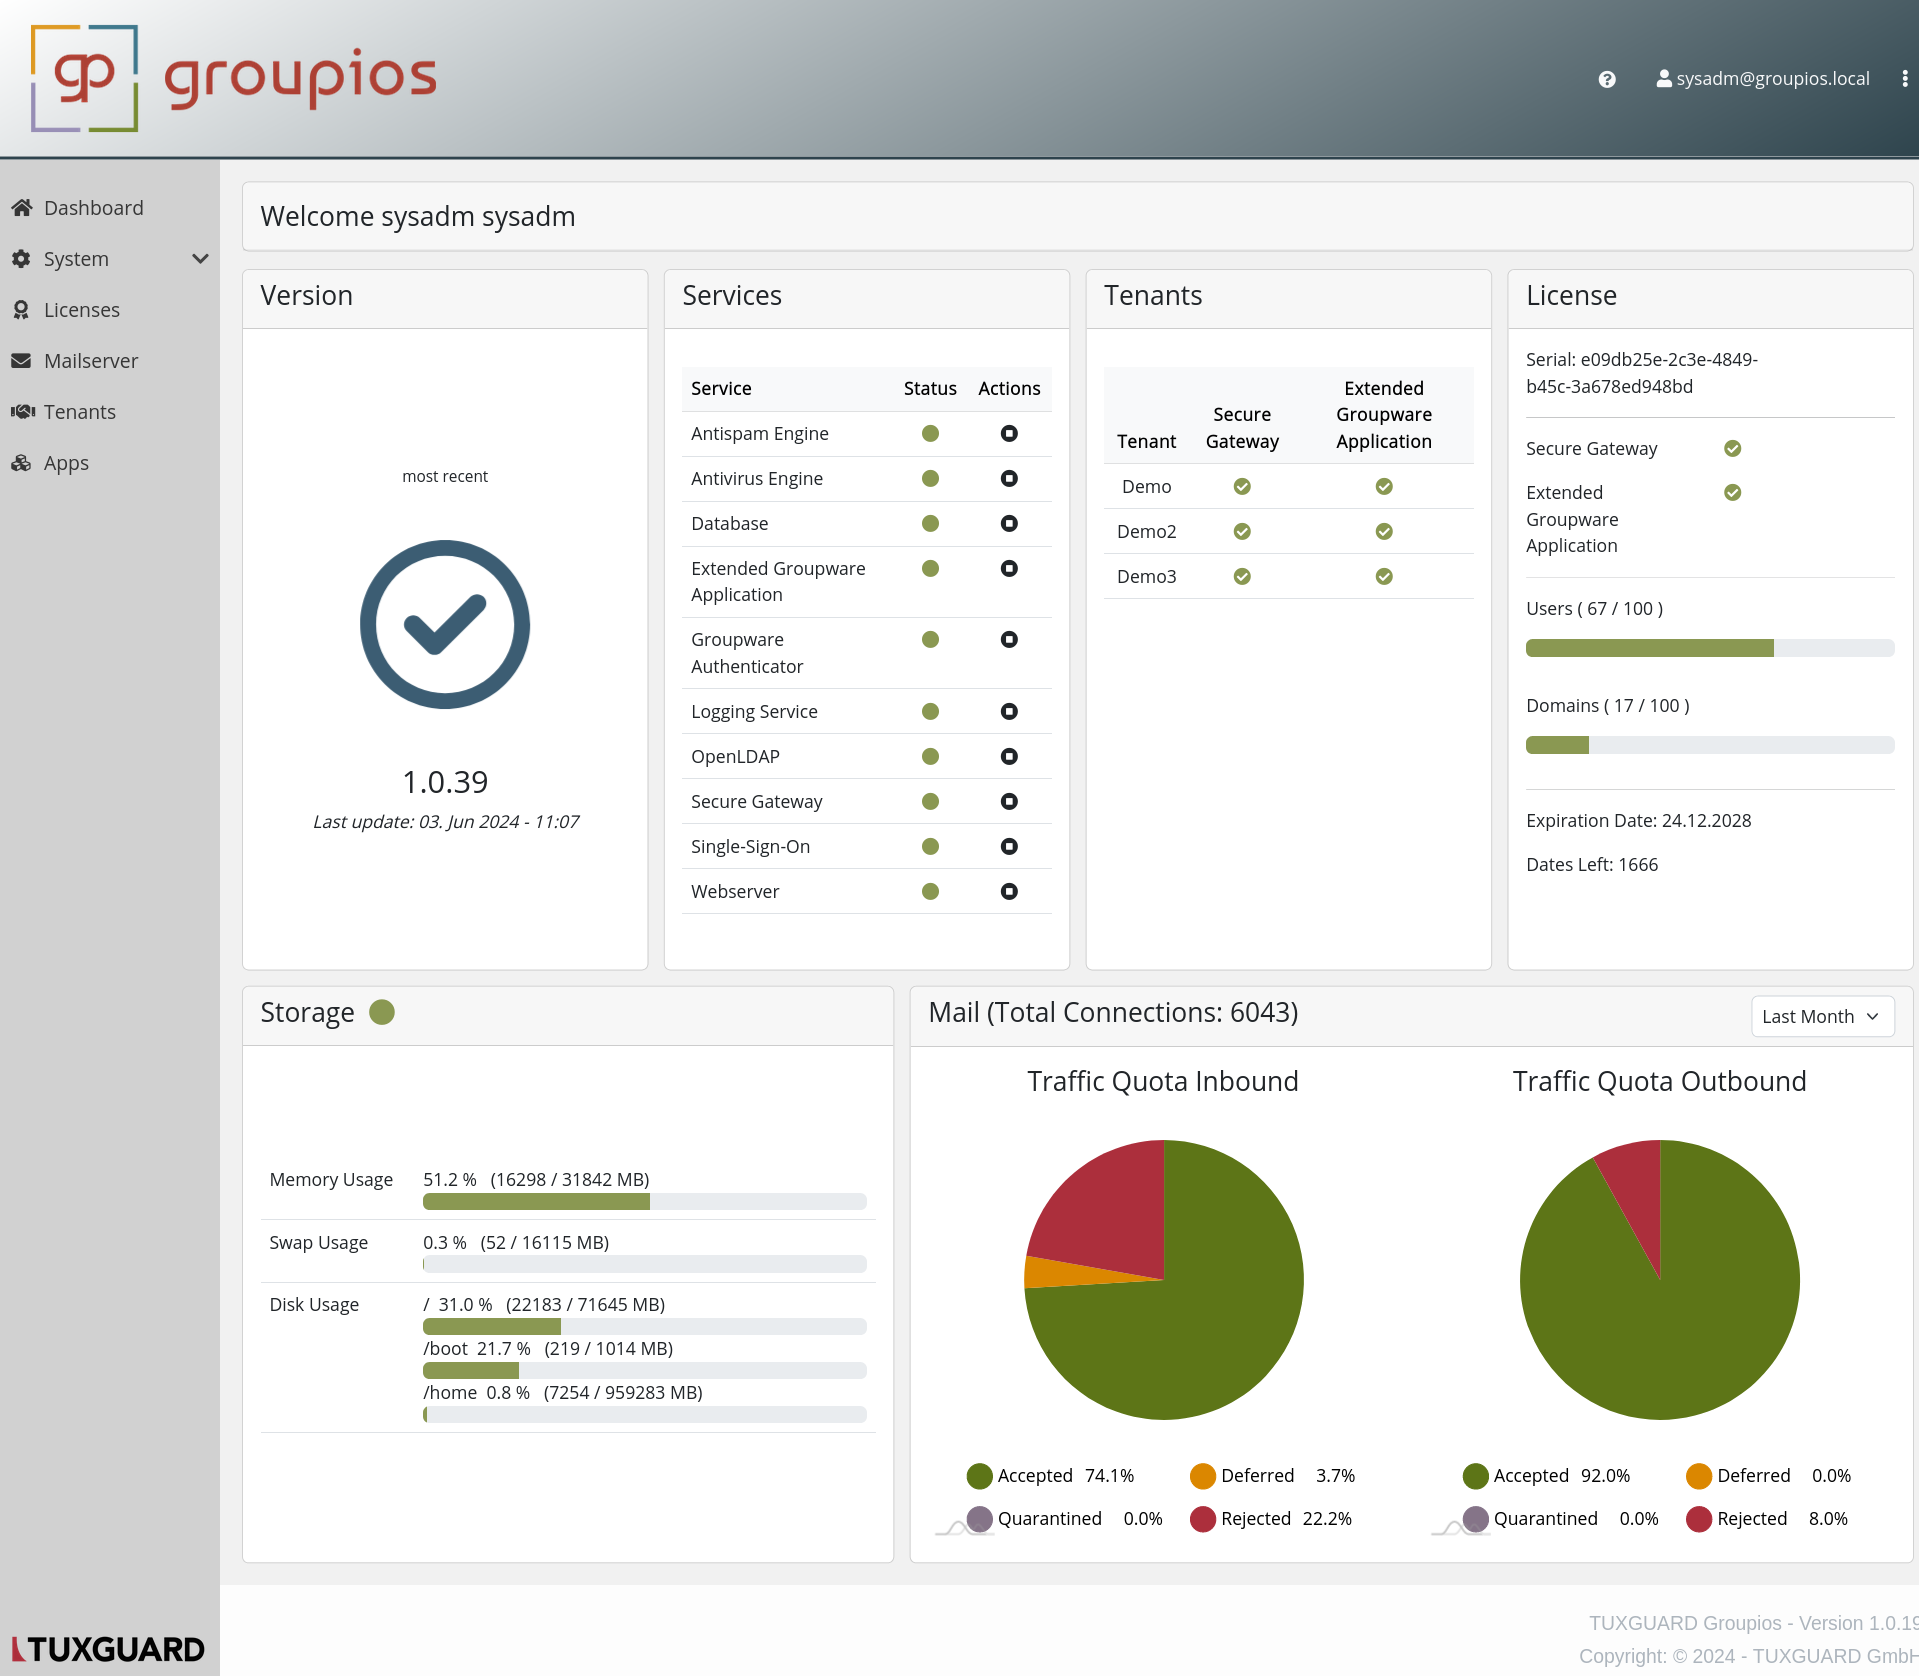Click the Secure Gateway action icon
1919x1676 pixels.
[1009, 801]
